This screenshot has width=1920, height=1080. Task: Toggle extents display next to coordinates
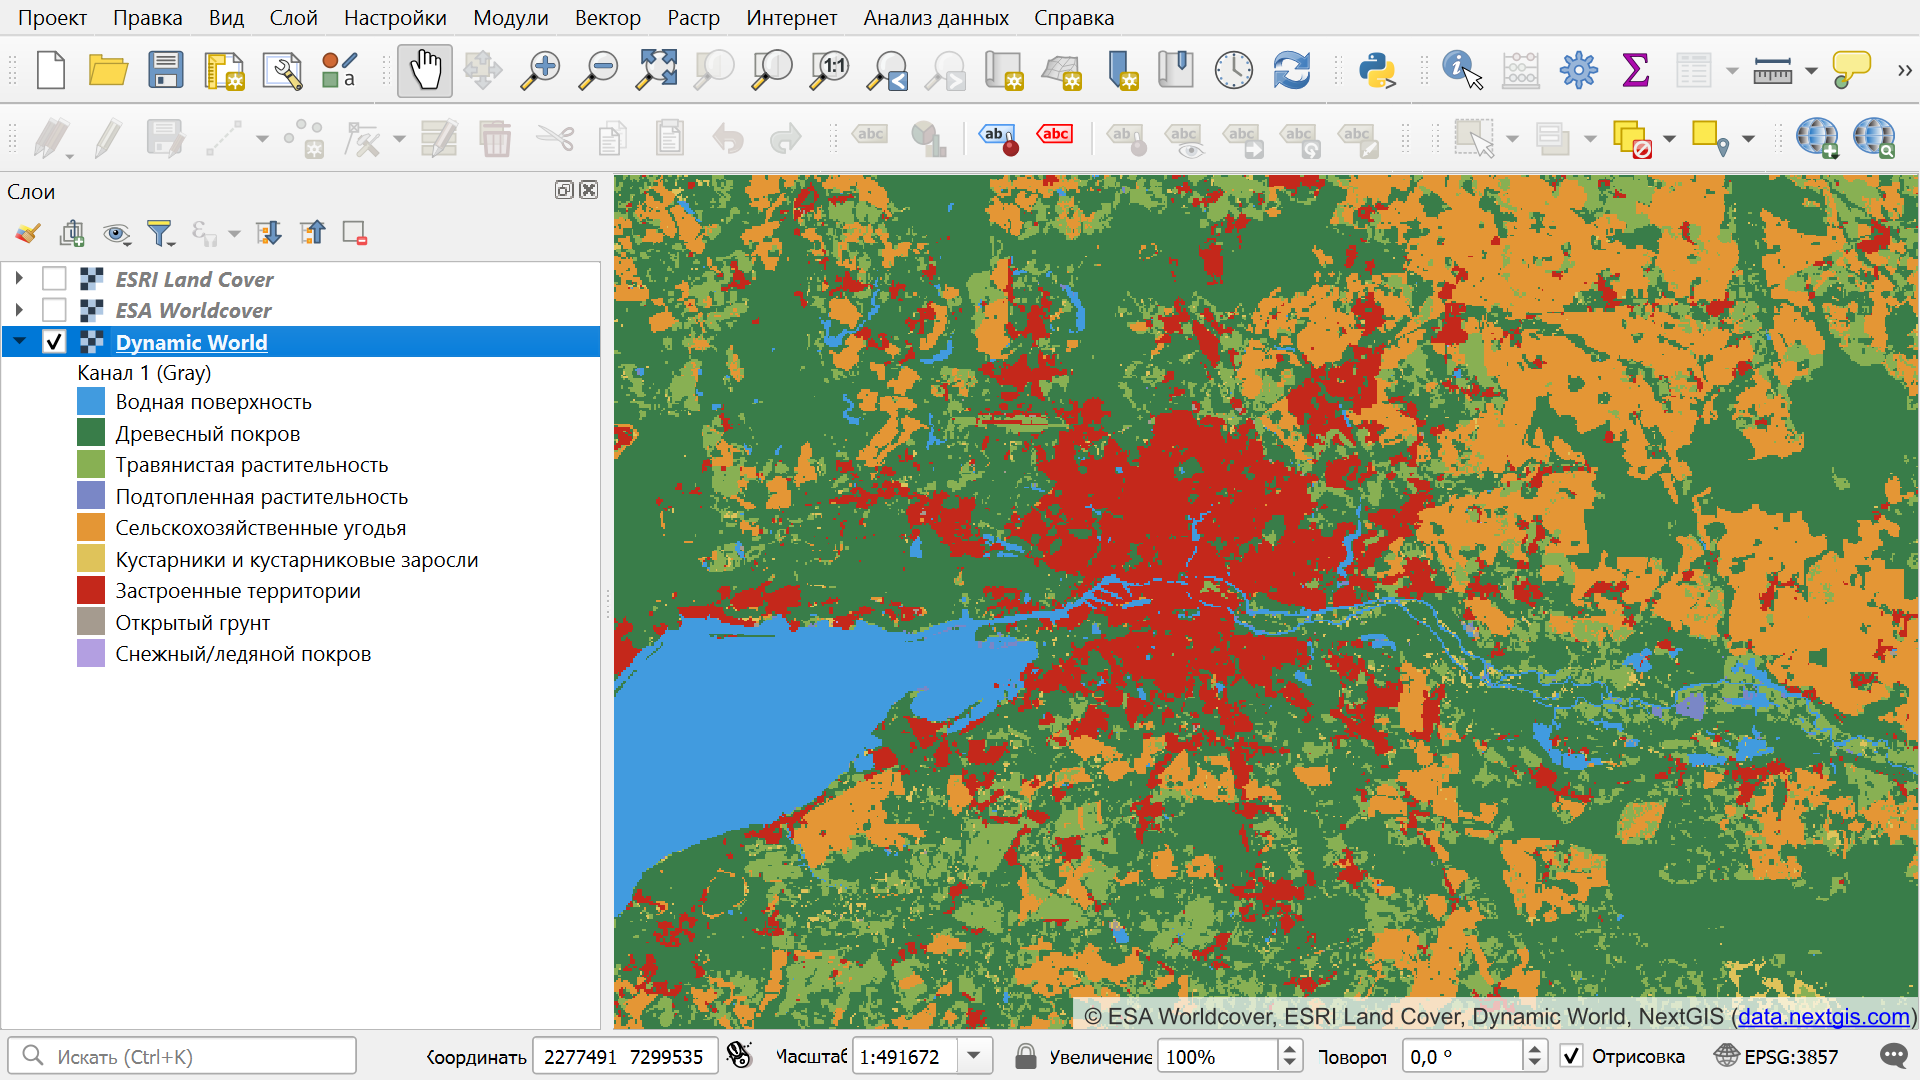pyautogui.click(x=739, y=1056)
